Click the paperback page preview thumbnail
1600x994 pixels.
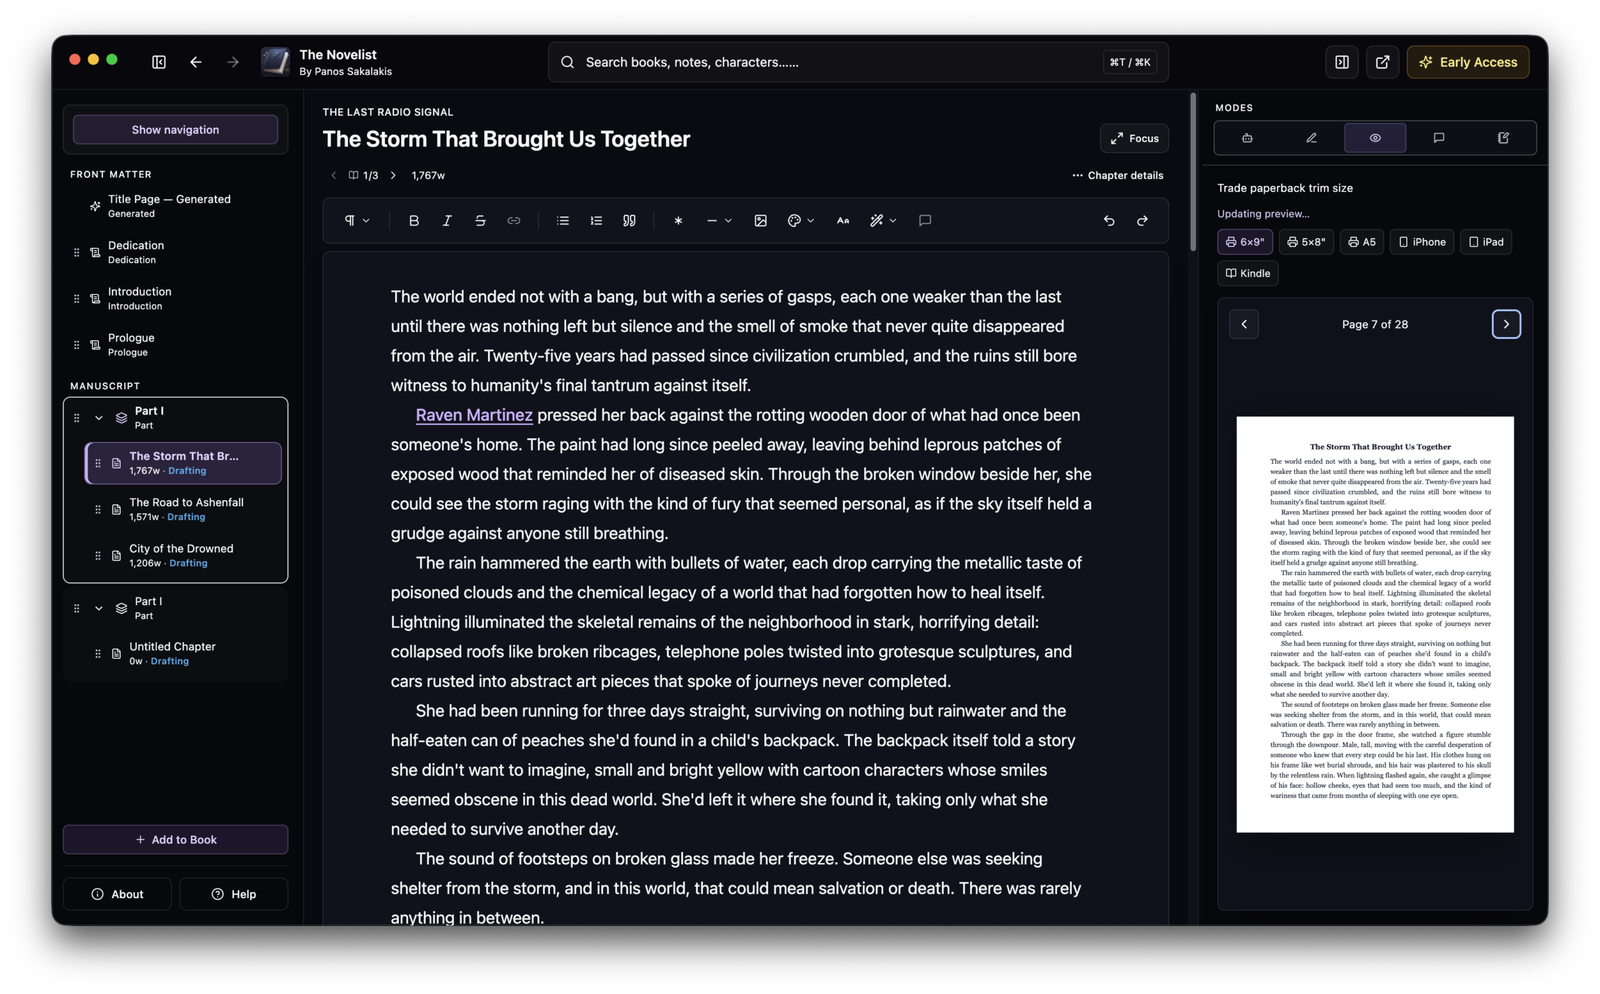[x=1375, y=624]
